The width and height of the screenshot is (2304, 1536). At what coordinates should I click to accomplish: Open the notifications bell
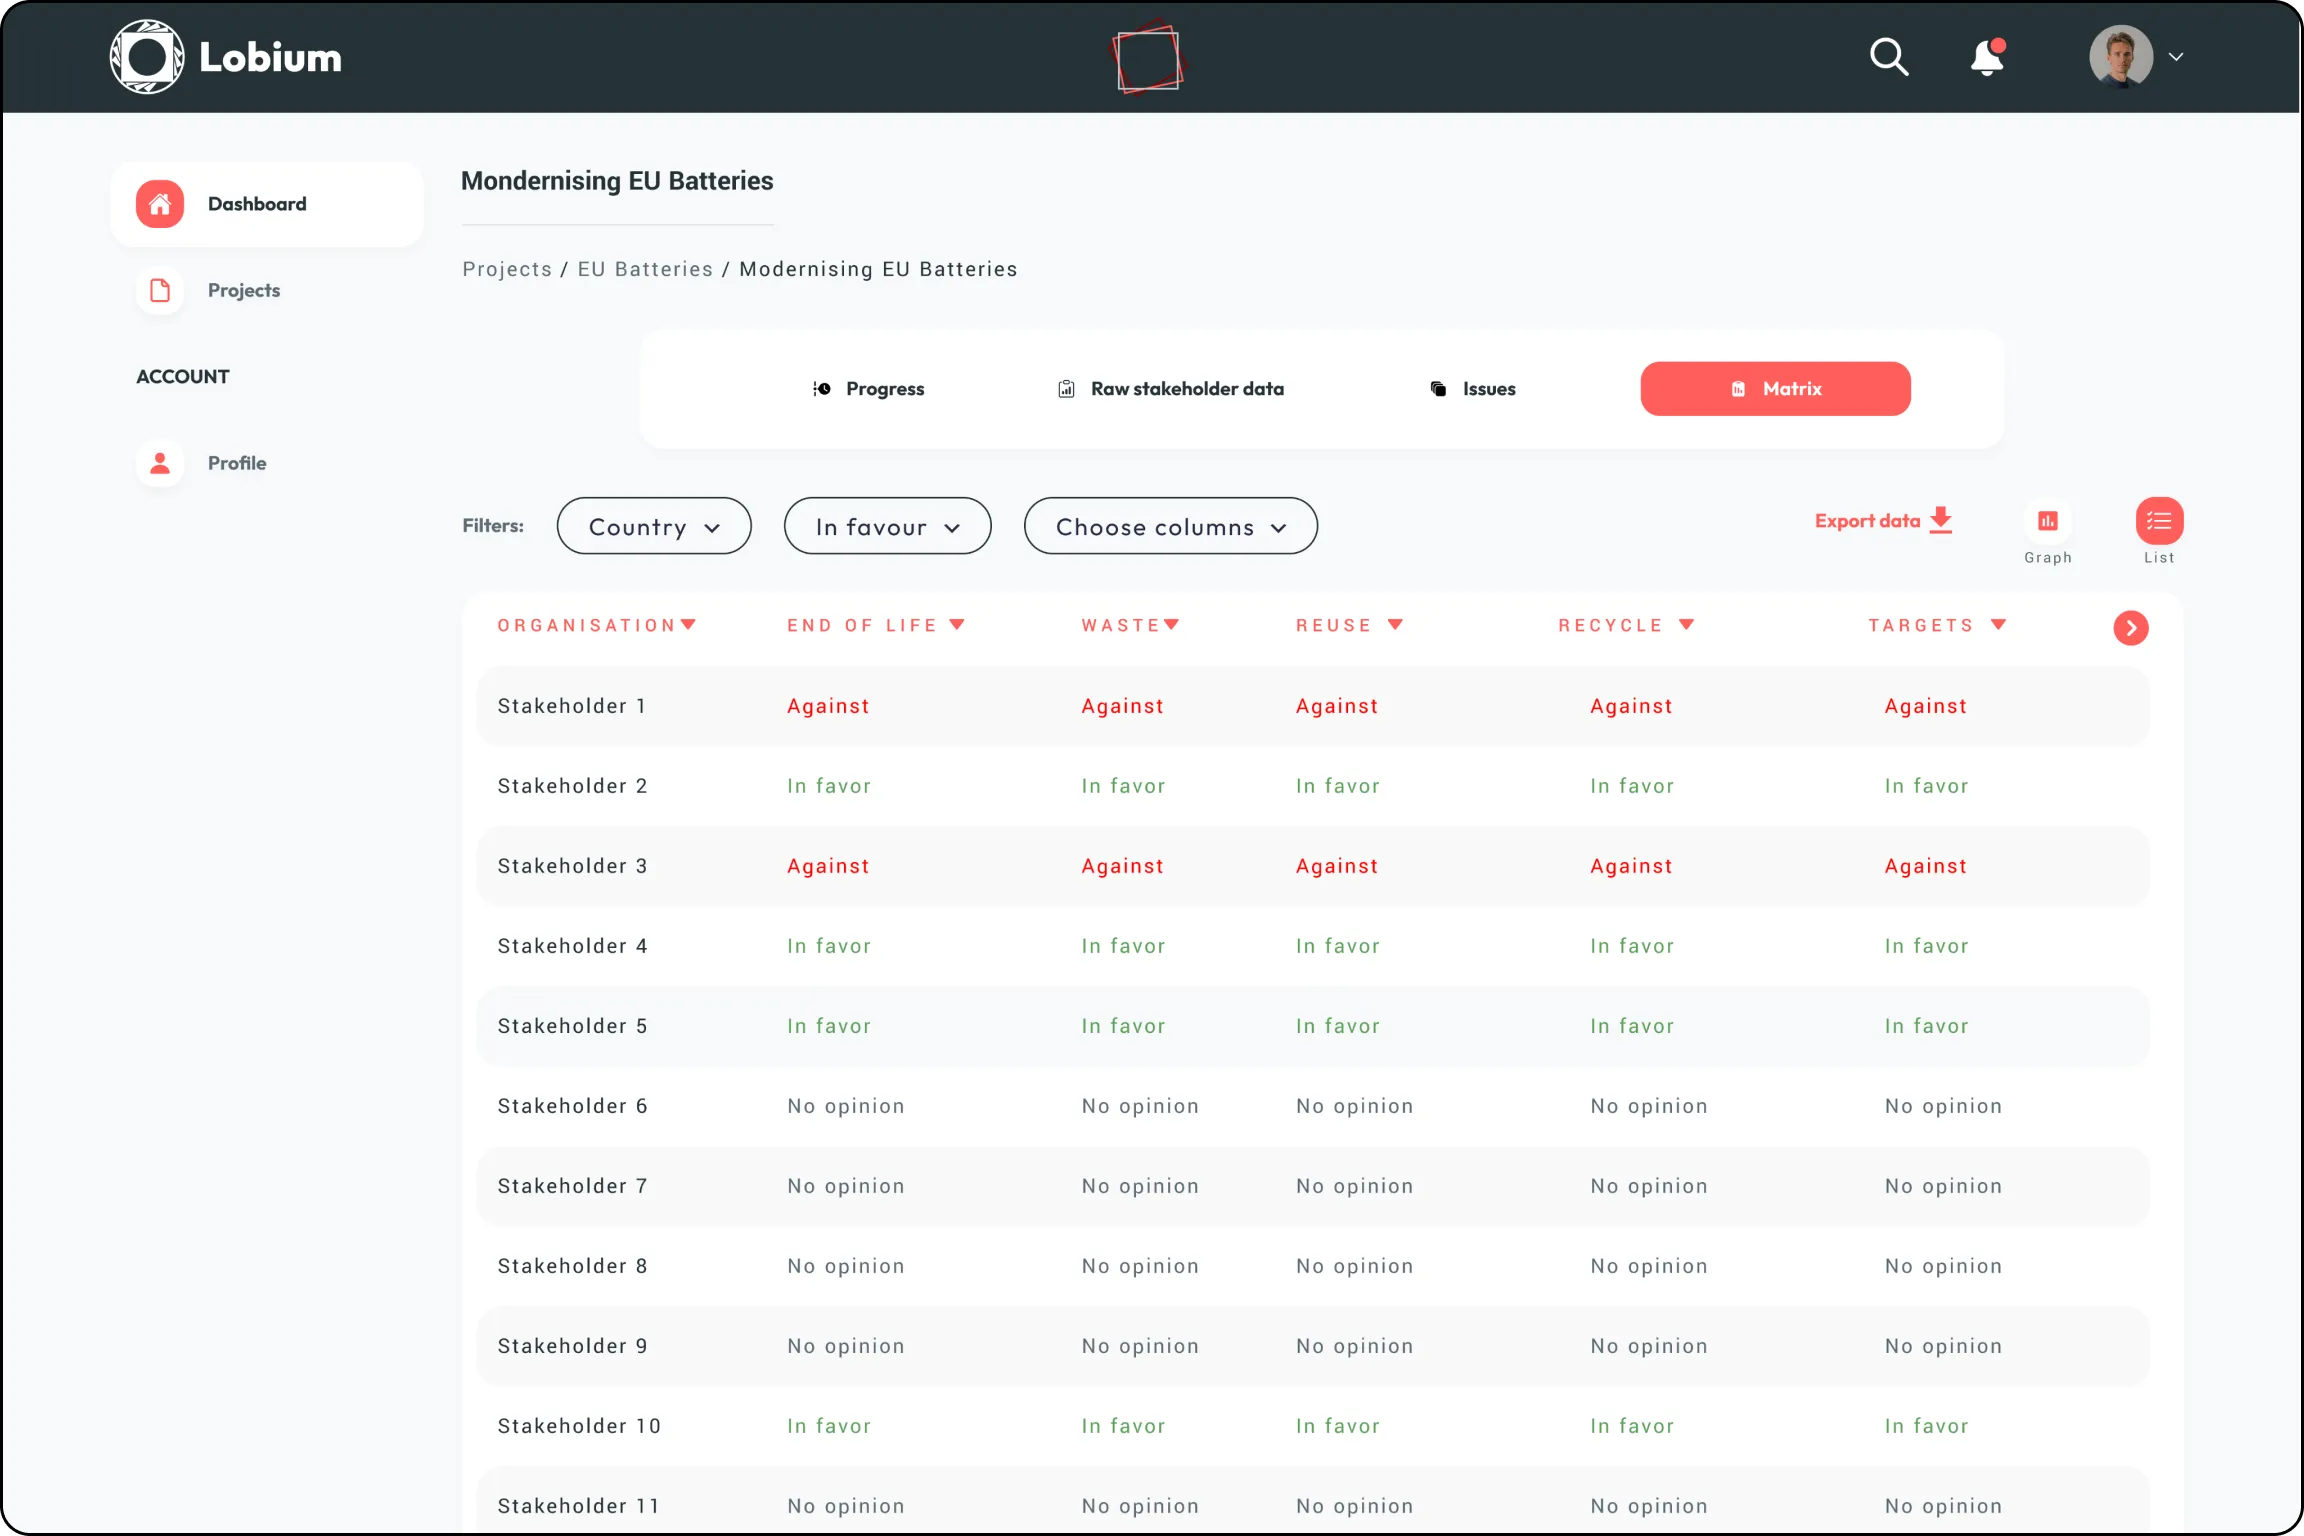tap(1986, 57)
